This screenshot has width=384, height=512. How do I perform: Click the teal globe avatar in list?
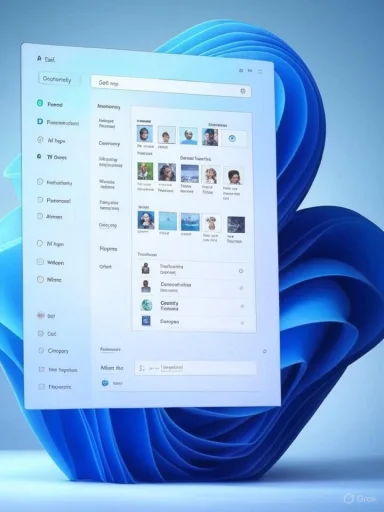click(147, 305)
